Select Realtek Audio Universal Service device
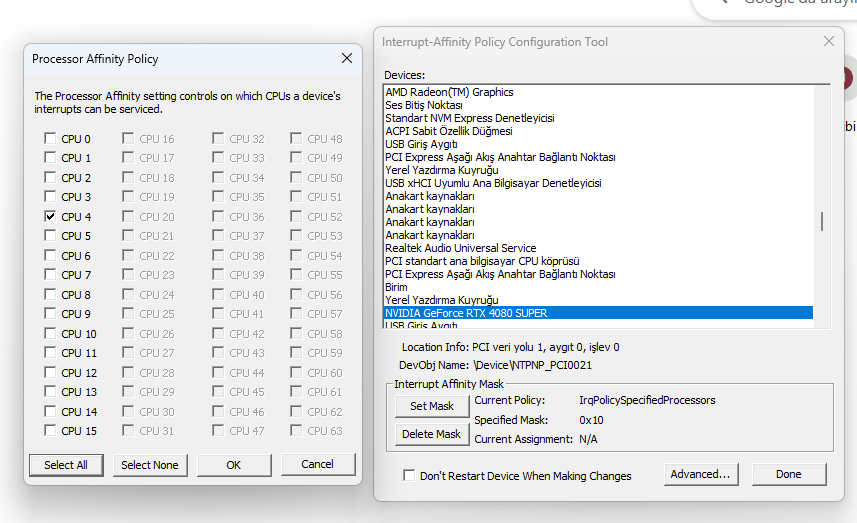857x523 pixels. [x=461, y=248]
